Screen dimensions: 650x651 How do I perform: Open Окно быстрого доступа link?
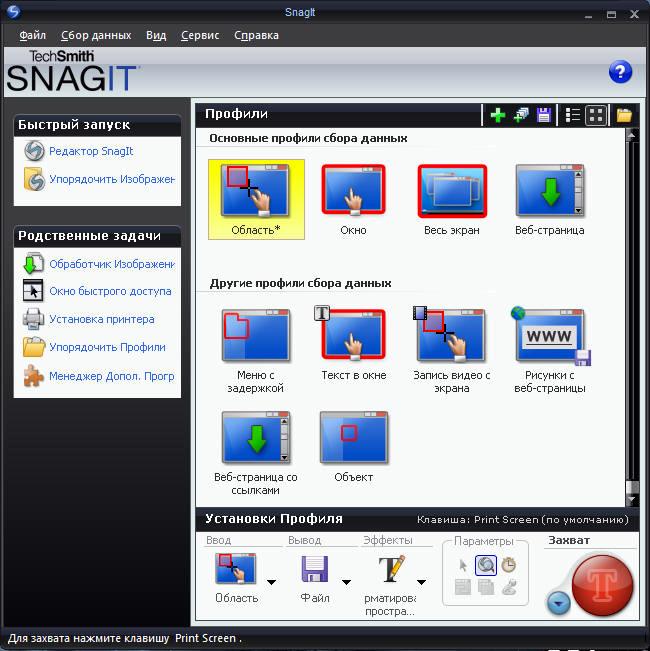tap(110, 291)
